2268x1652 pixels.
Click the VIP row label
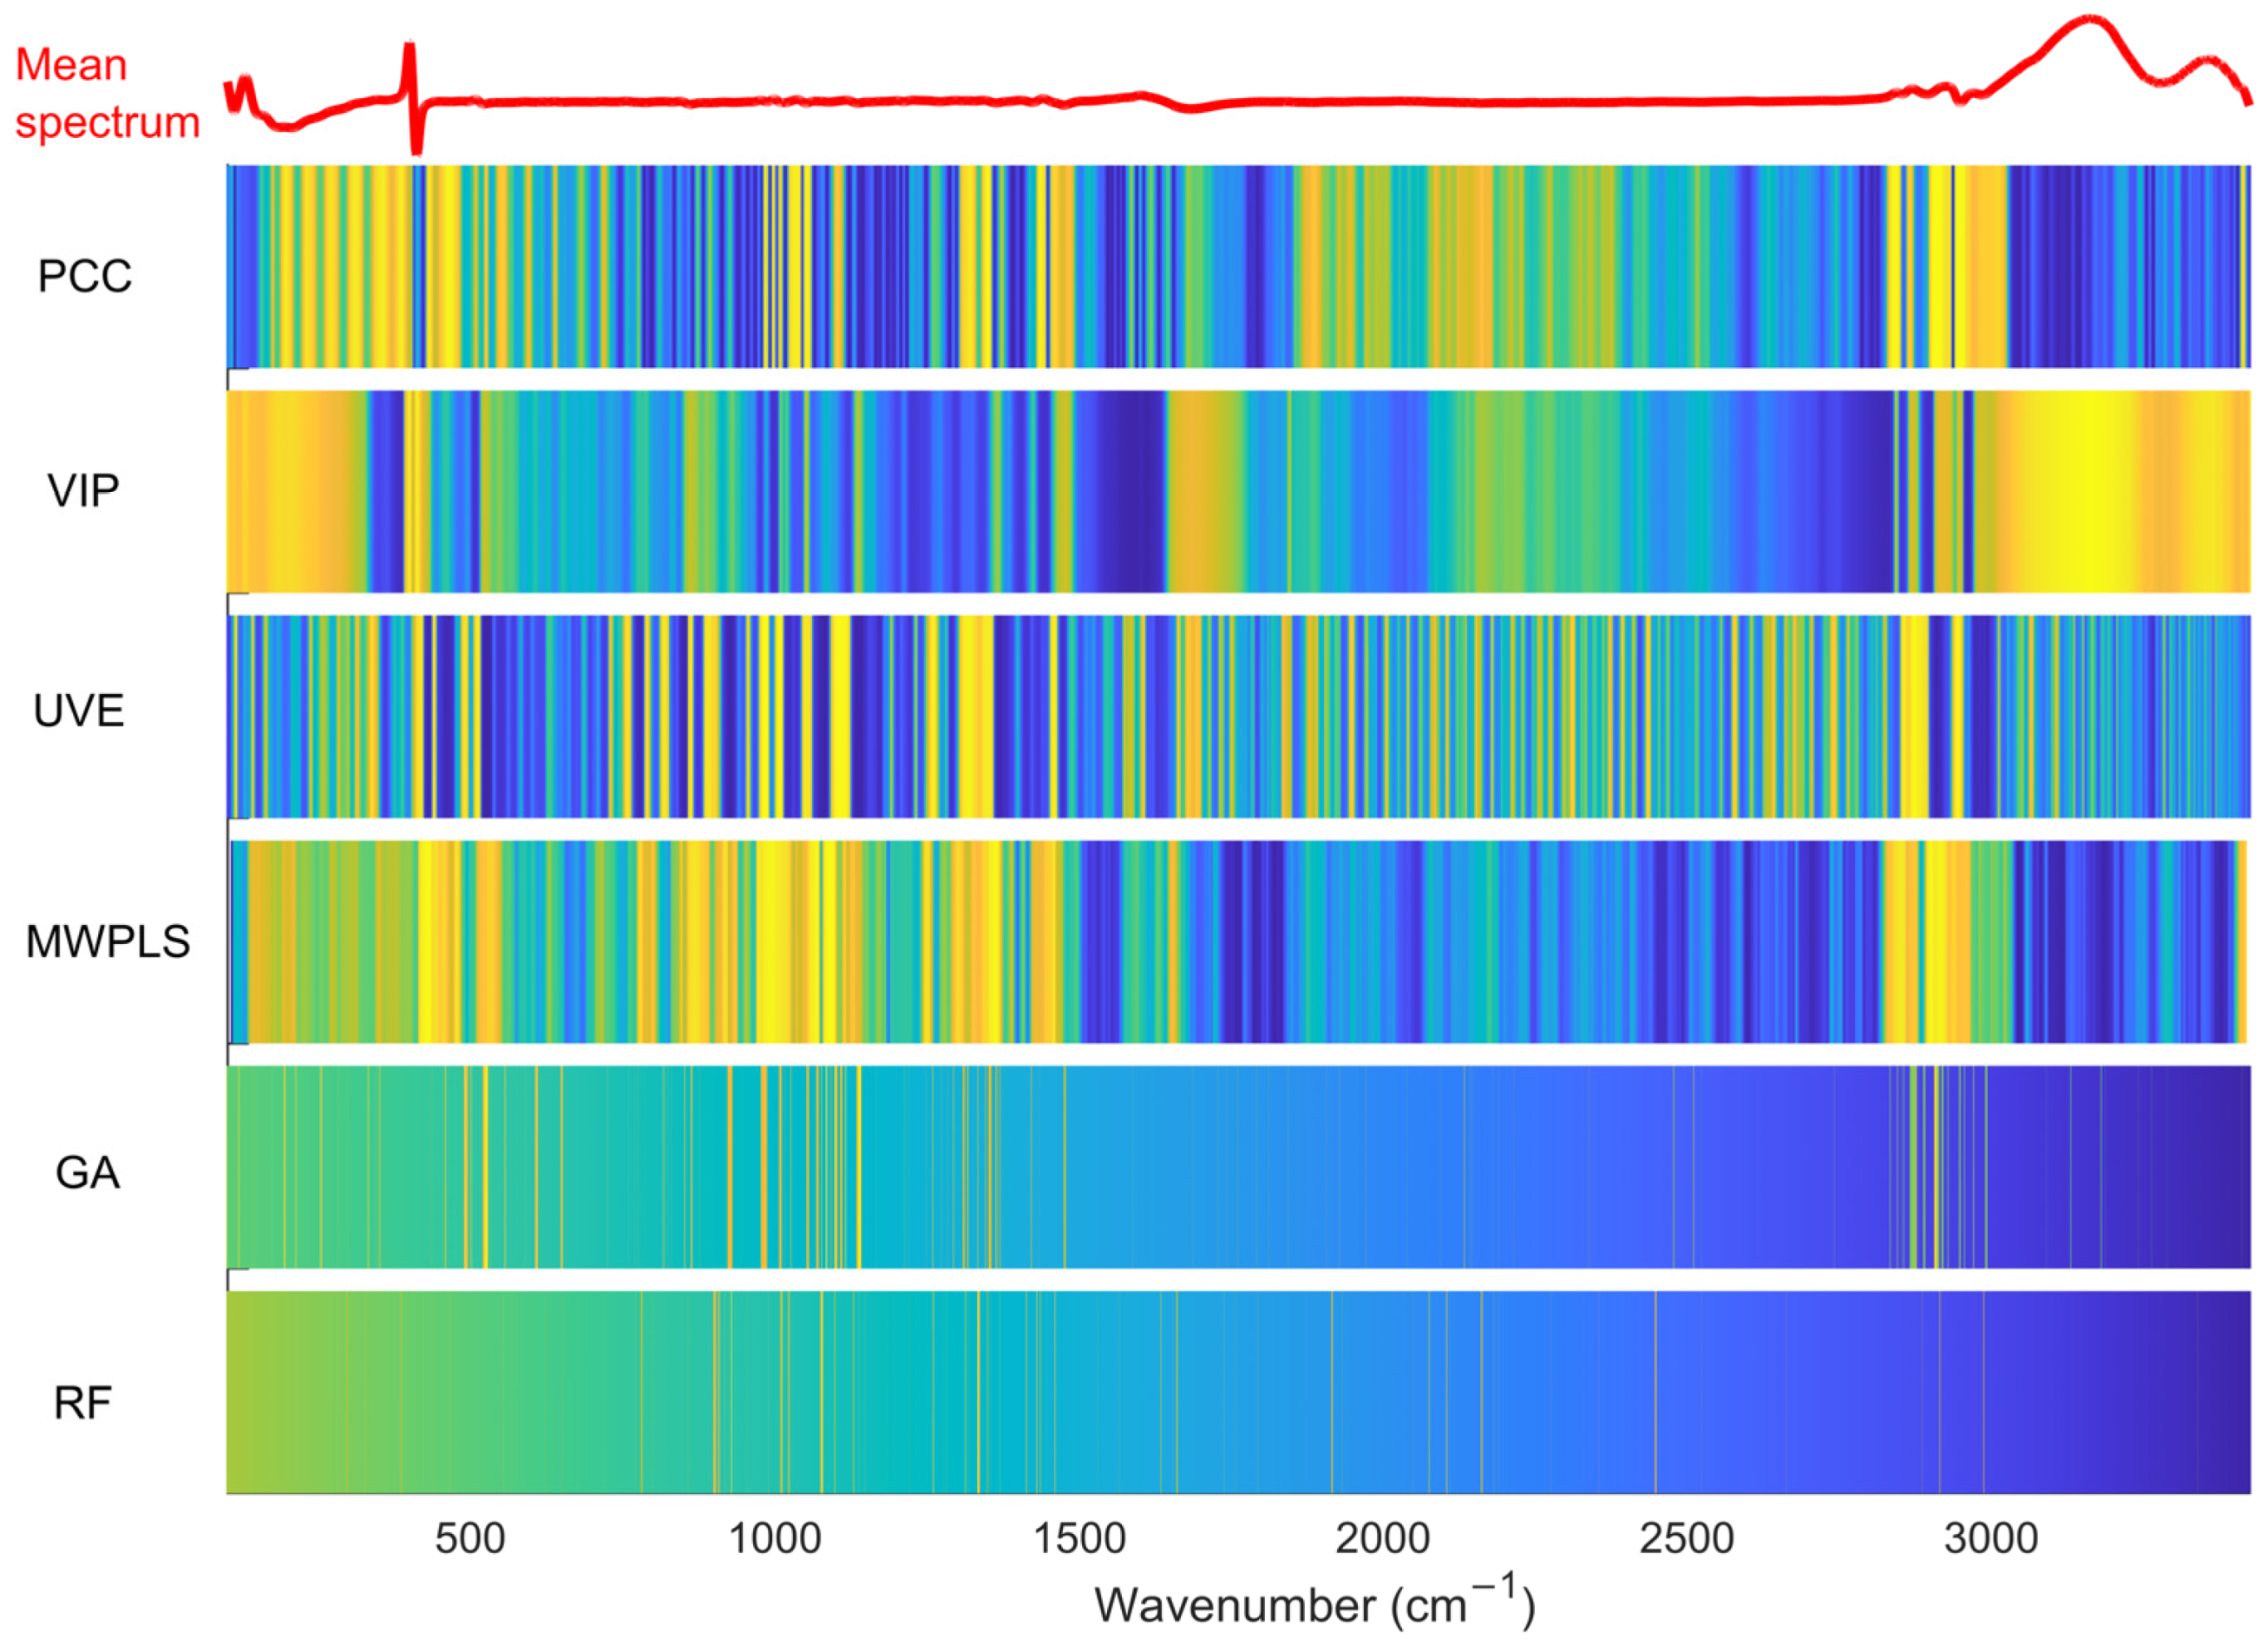pyautogui.click(x=83, y=491)
